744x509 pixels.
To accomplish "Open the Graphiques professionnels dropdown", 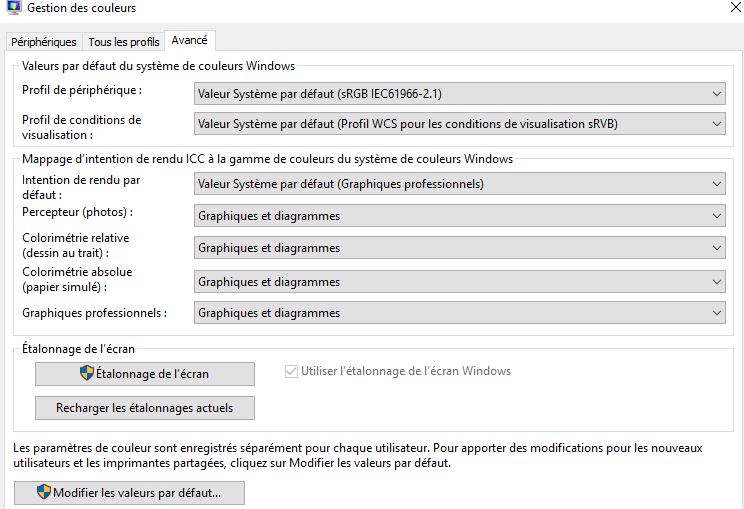I will (x=459, y=313).
